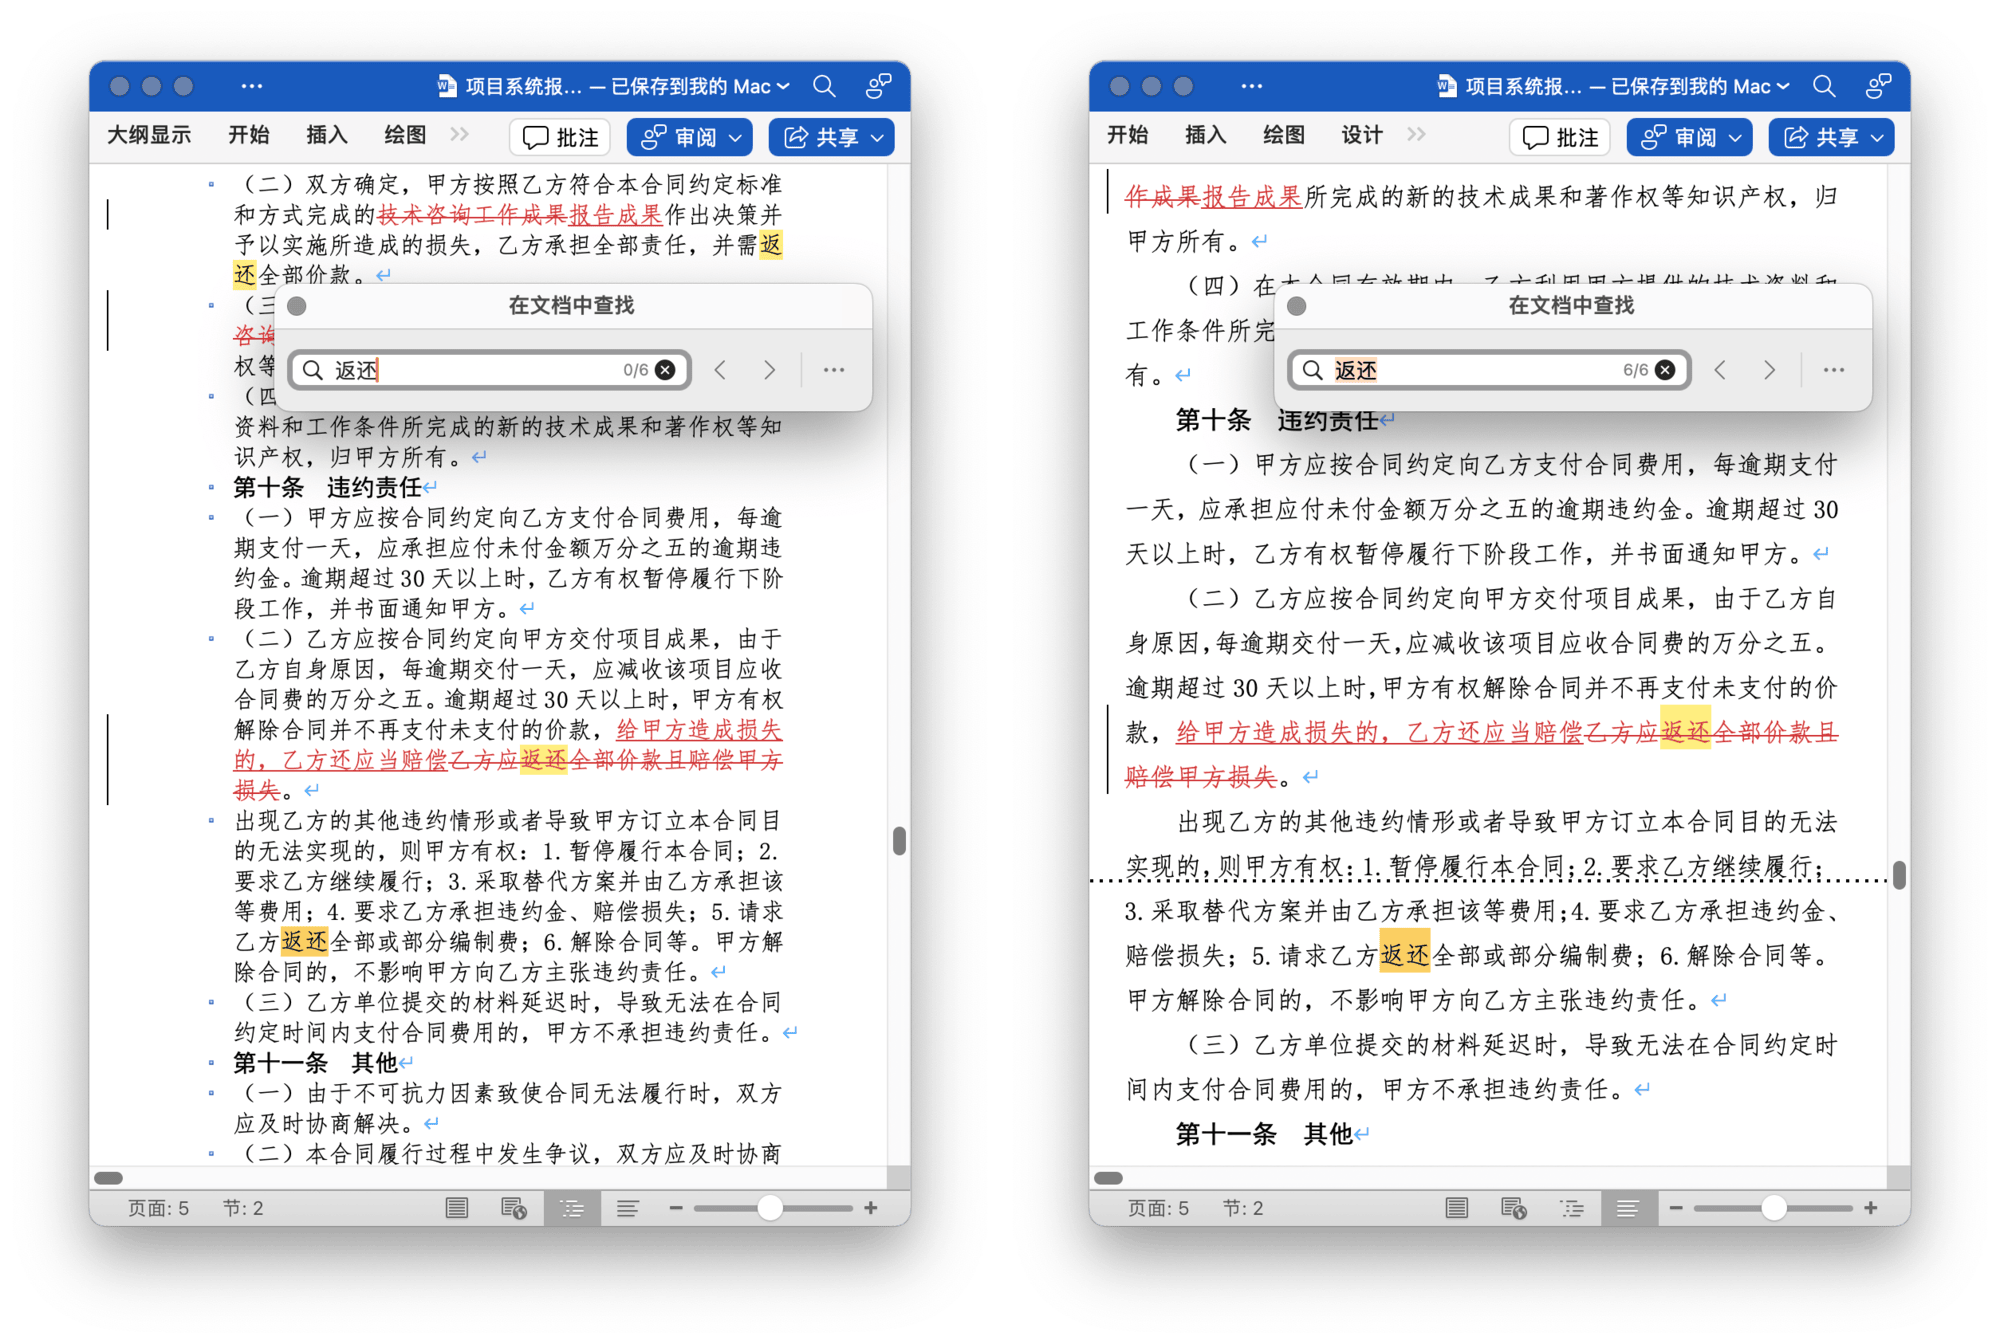This screenshot has height=1344, width=2000.
Task: Go to next match in the right find panel
Action: click(1769, 370)
